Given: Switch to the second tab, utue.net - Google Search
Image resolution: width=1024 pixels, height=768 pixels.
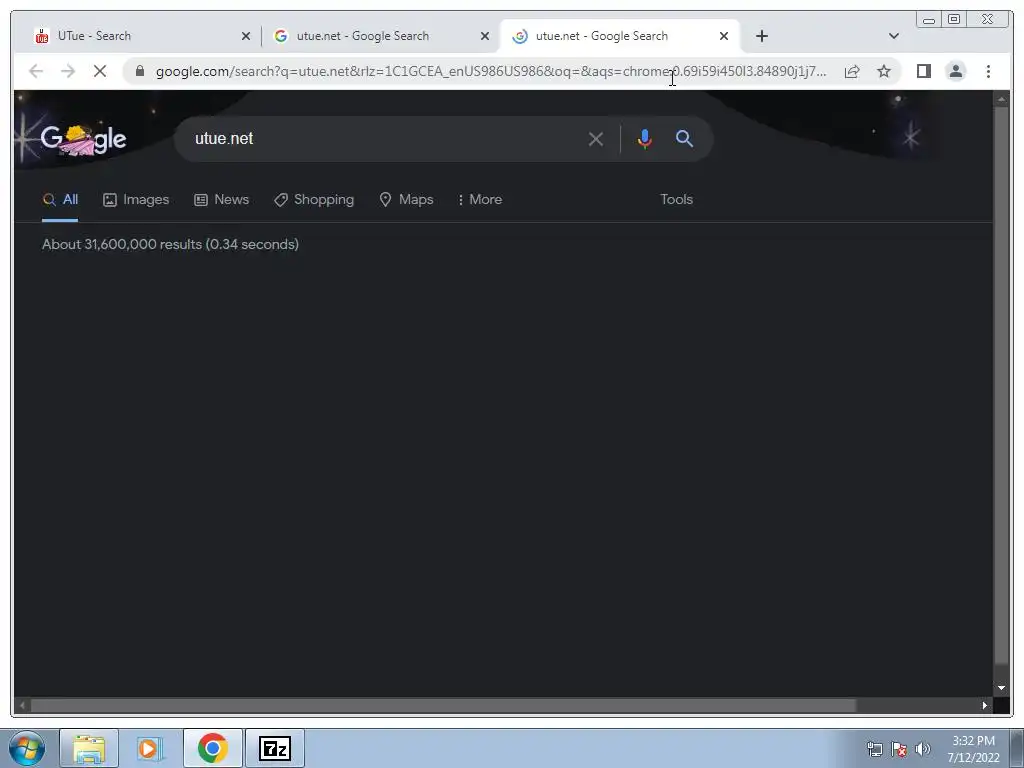Looking at the screenshot, I should pos(381,36).
